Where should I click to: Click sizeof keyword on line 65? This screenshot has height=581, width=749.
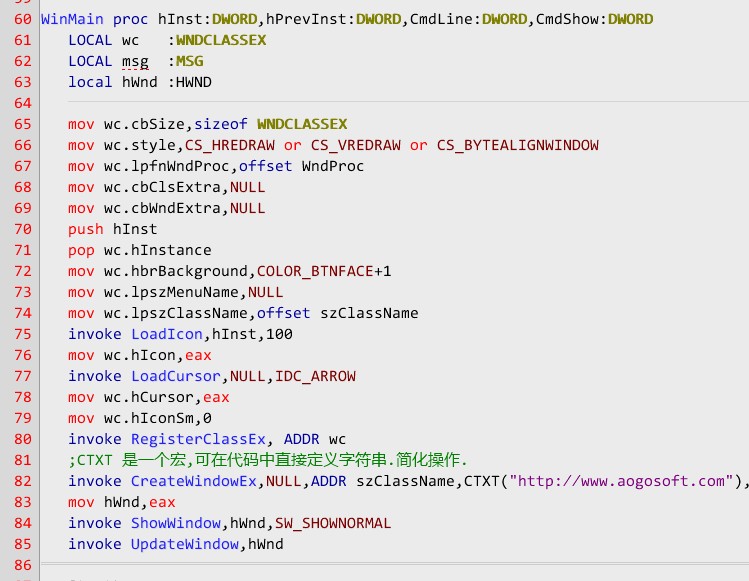(221, 124)
